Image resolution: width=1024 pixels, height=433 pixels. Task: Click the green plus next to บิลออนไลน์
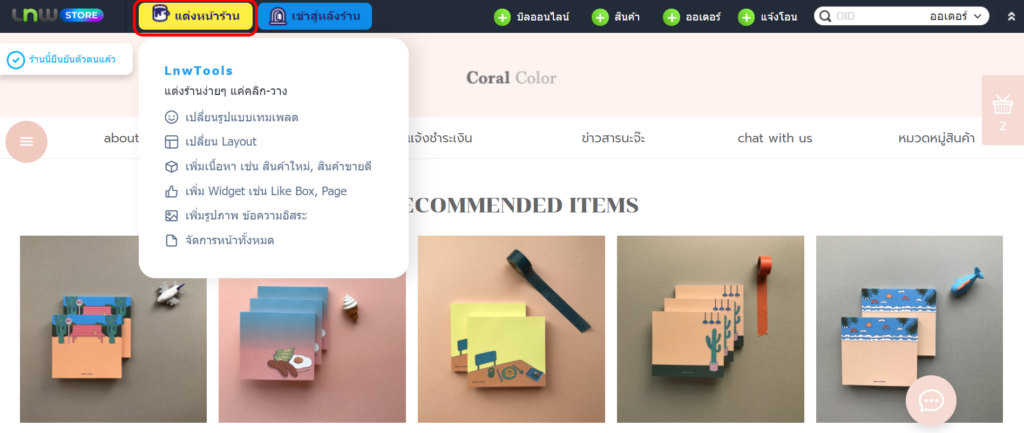[x=502, y=18]
